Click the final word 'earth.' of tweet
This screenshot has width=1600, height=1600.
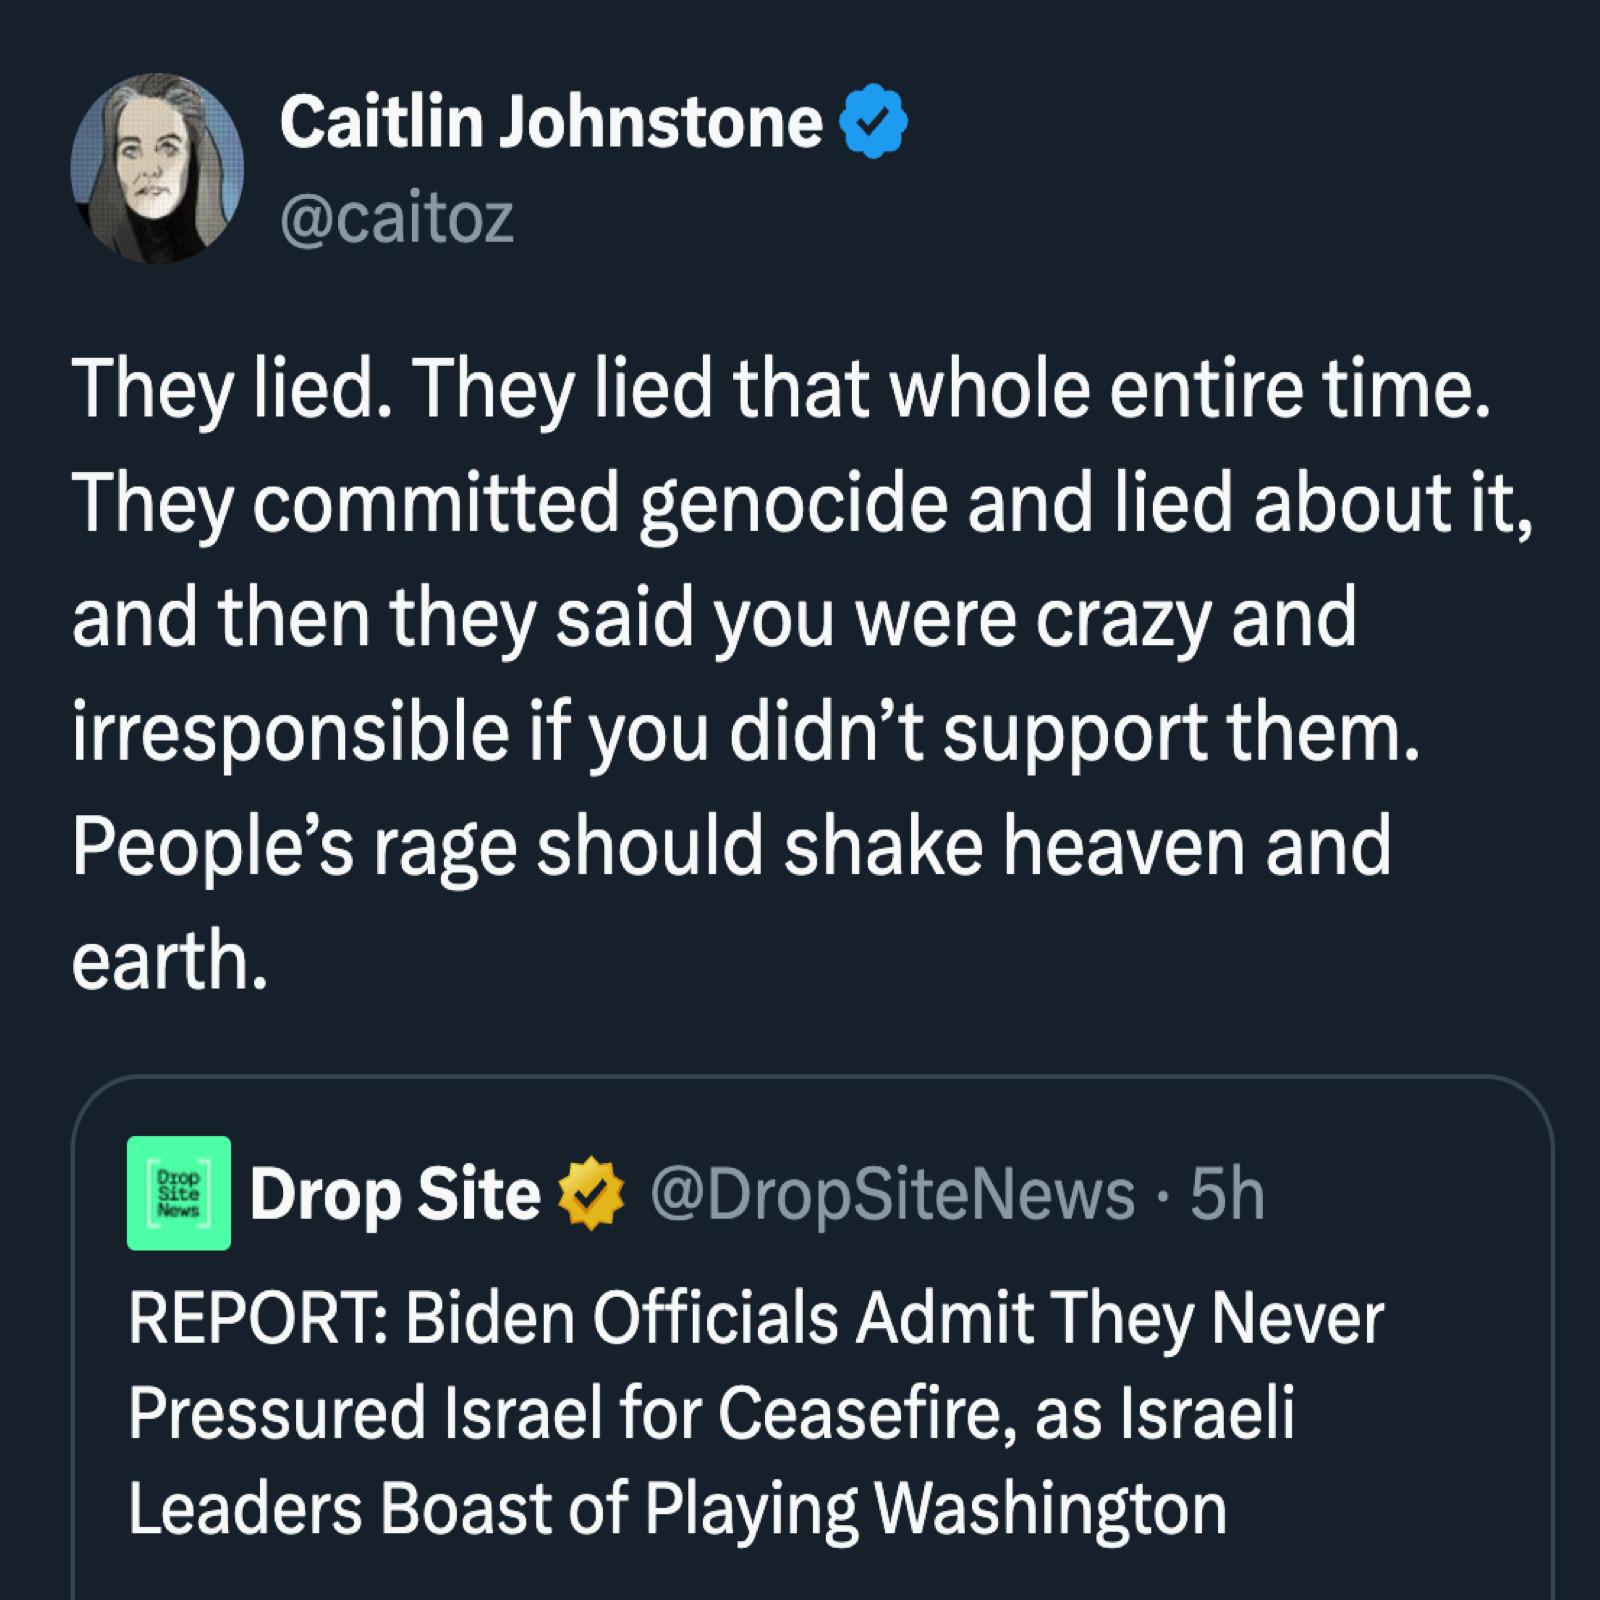pos(170,961)
